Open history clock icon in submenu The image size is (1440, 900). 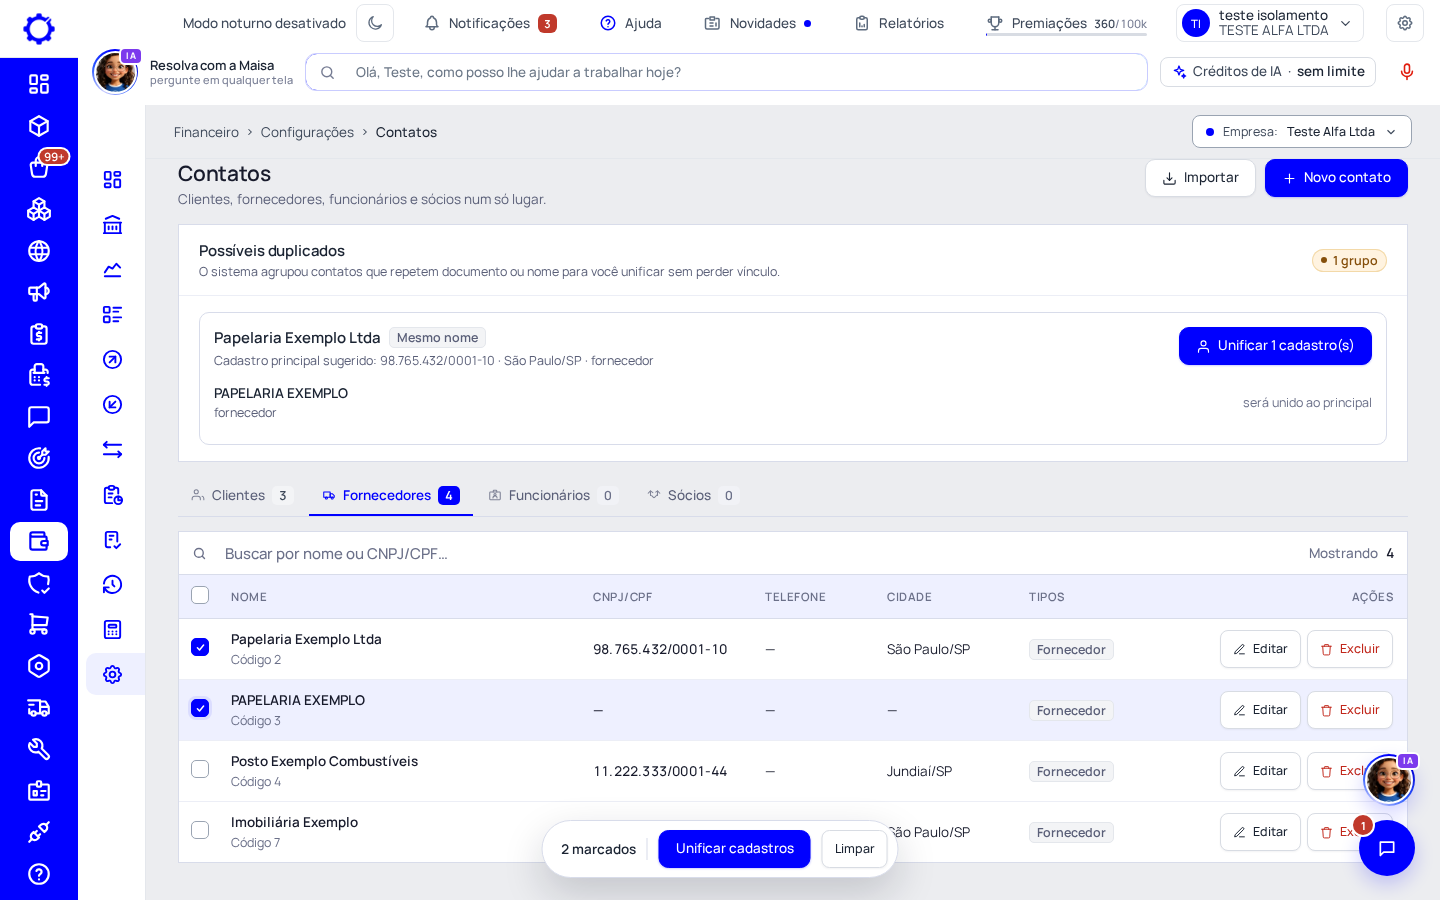click(113, 584)
